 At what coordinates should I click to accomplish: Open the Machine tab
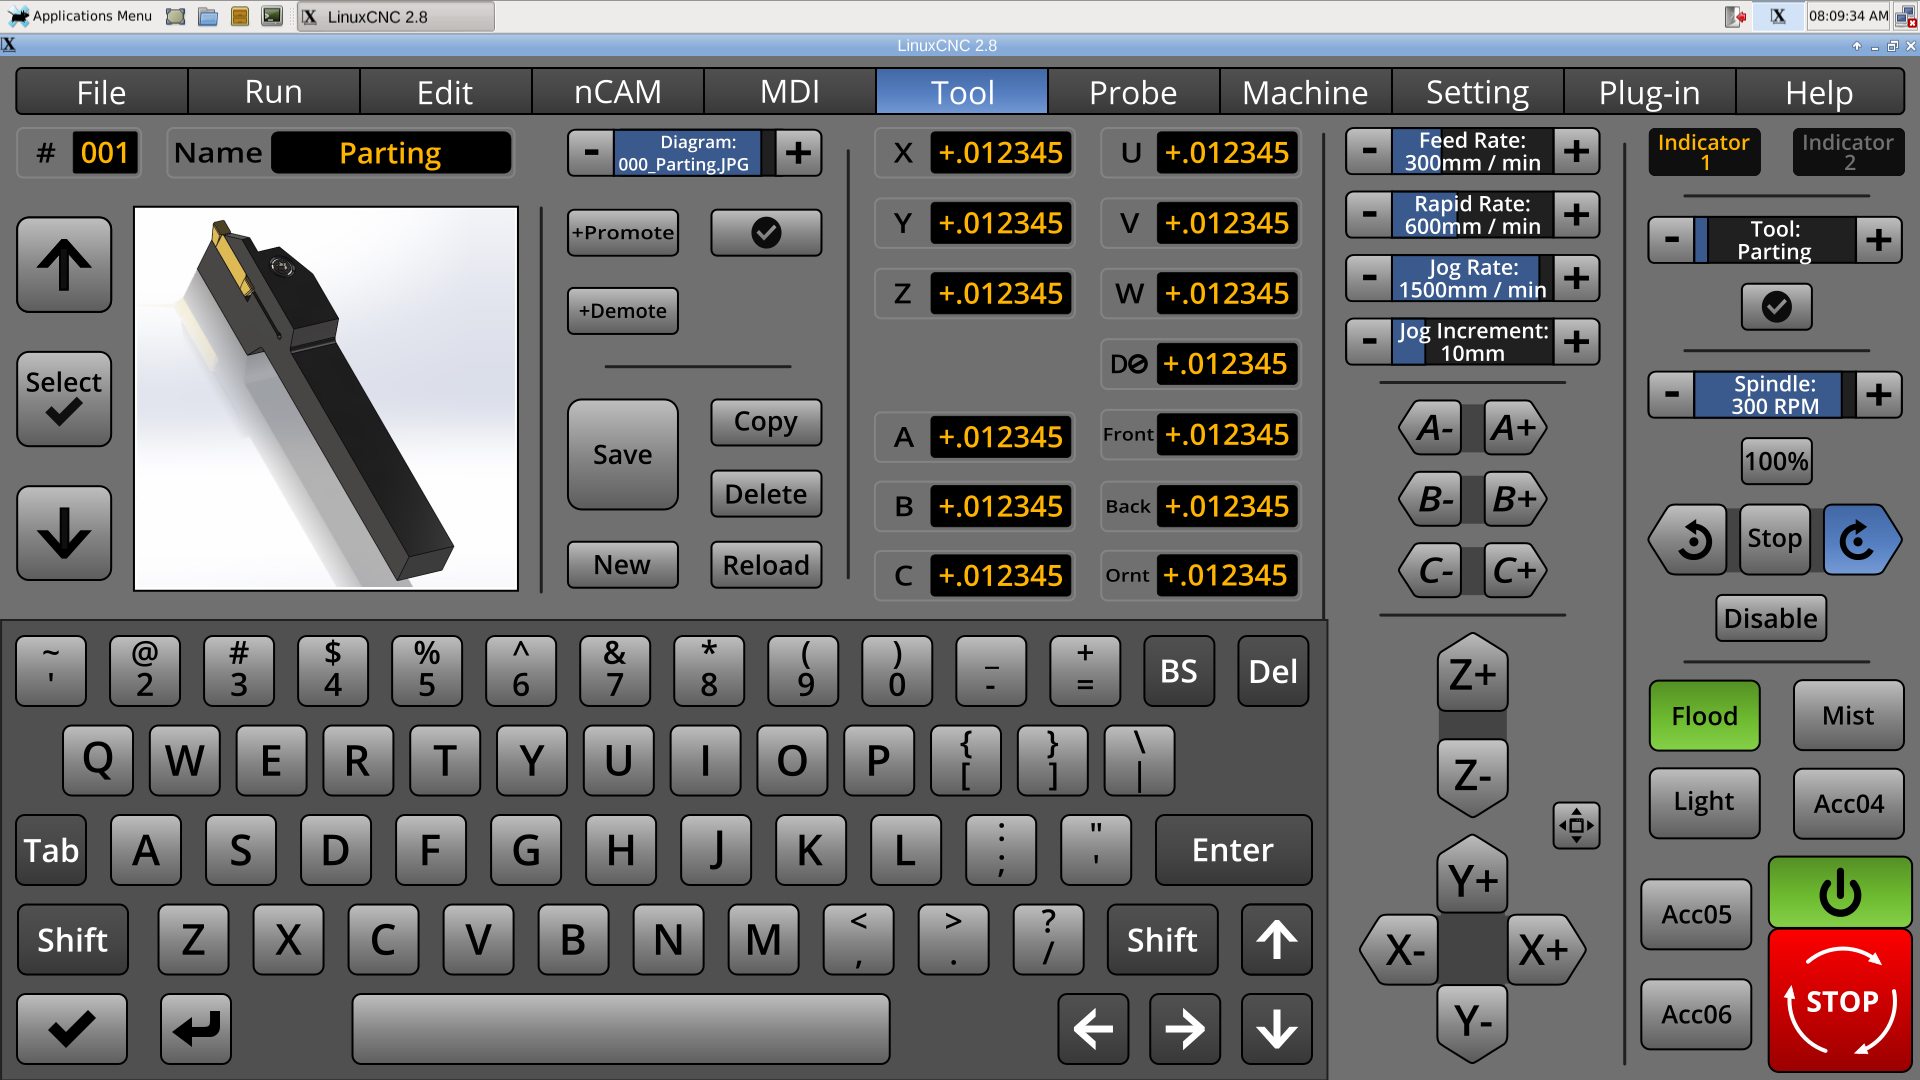tap(1305, 92)
